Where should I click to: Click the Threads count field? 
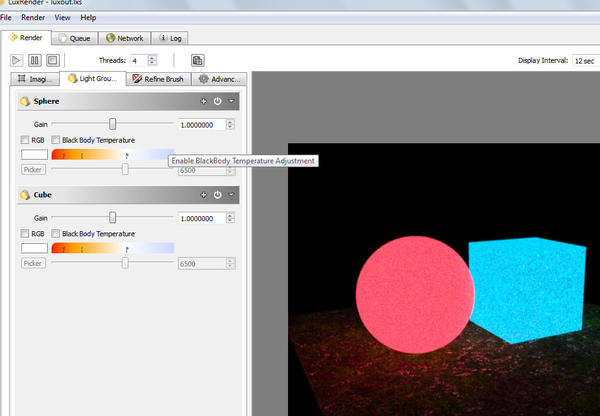point(138,60)
